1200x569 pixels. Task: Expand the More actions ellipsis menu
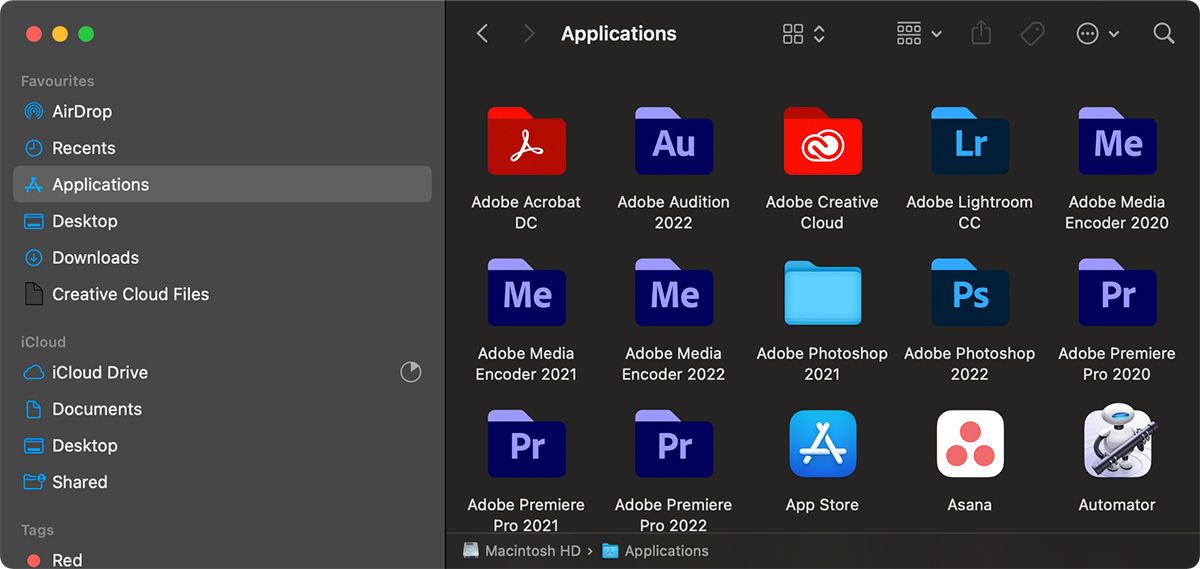[1097, 34]
